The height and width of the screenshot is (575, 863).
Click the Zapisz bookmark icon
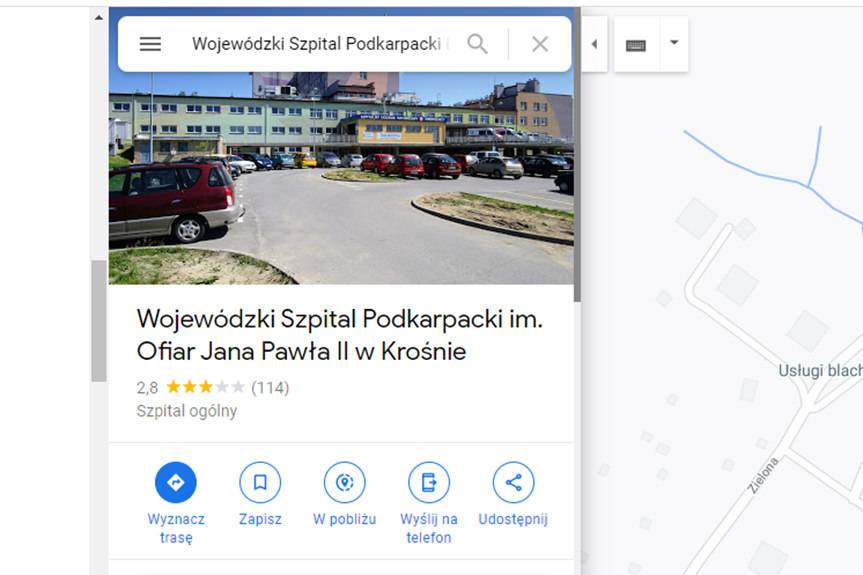click(260, 482)
